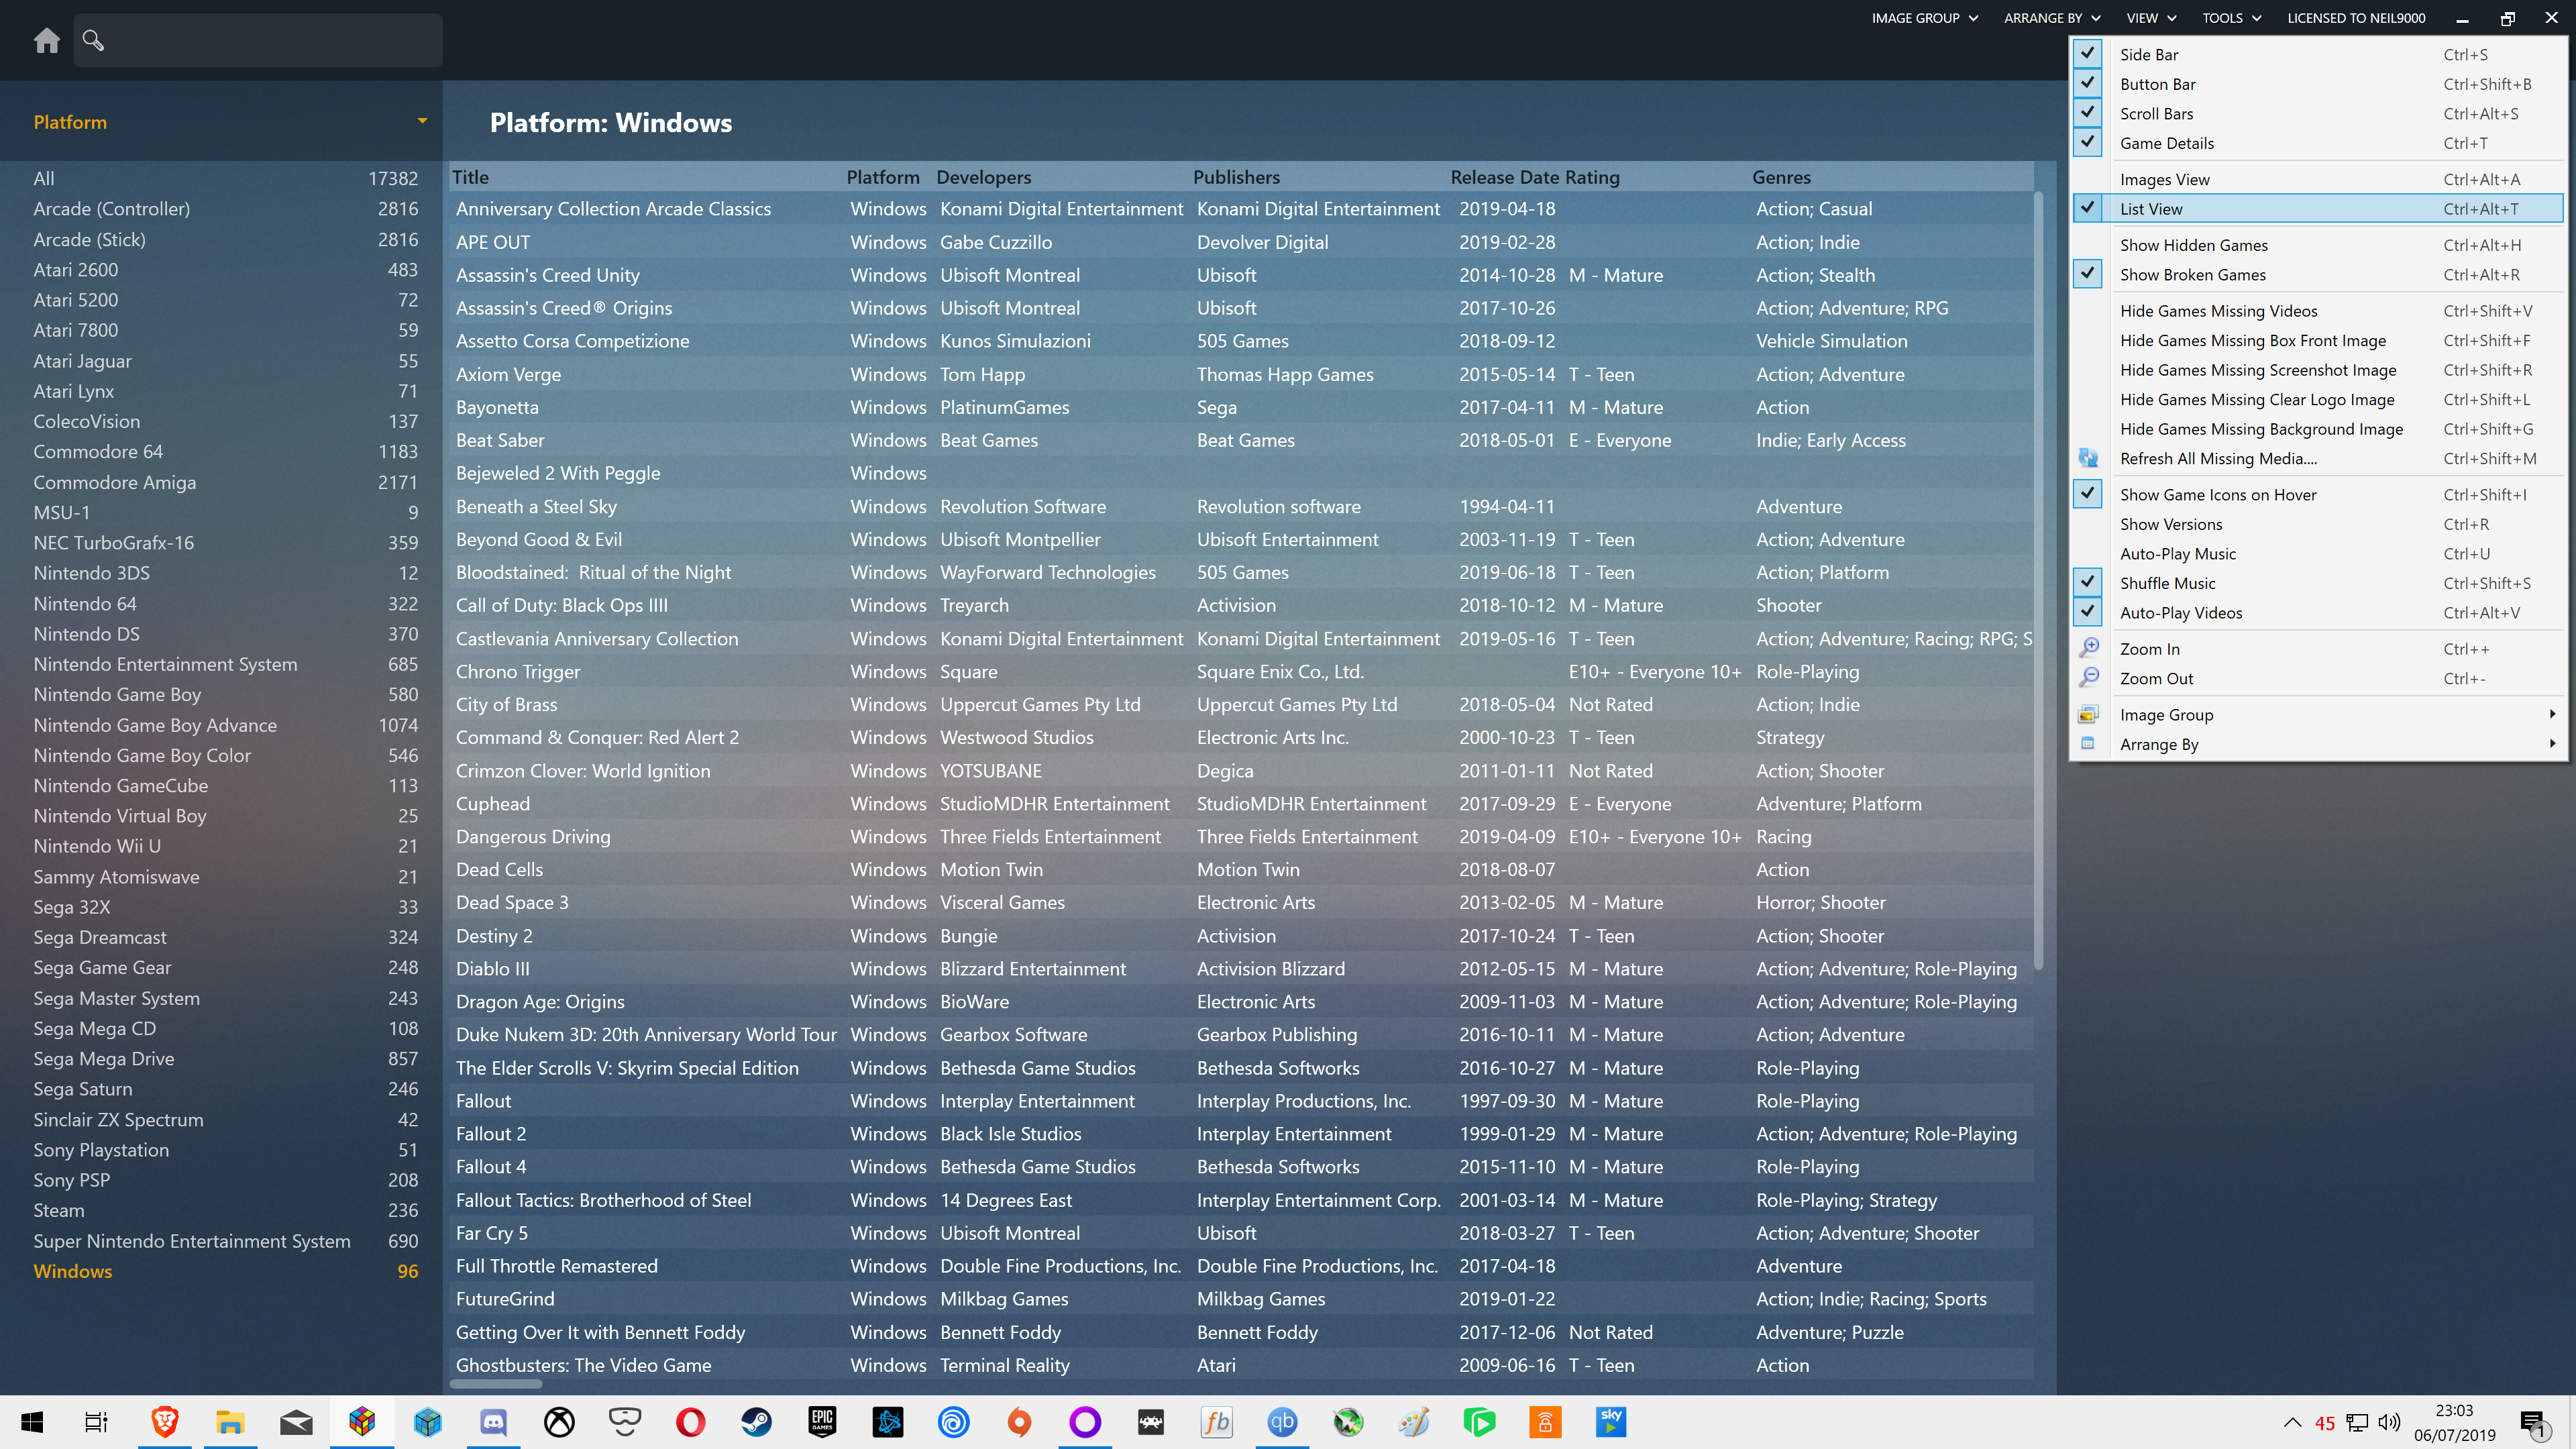This screenshot has width=2576, height=1449.
Task: Open the Platform sidebar dropdown arrow
Action: [x=422, y=121]
